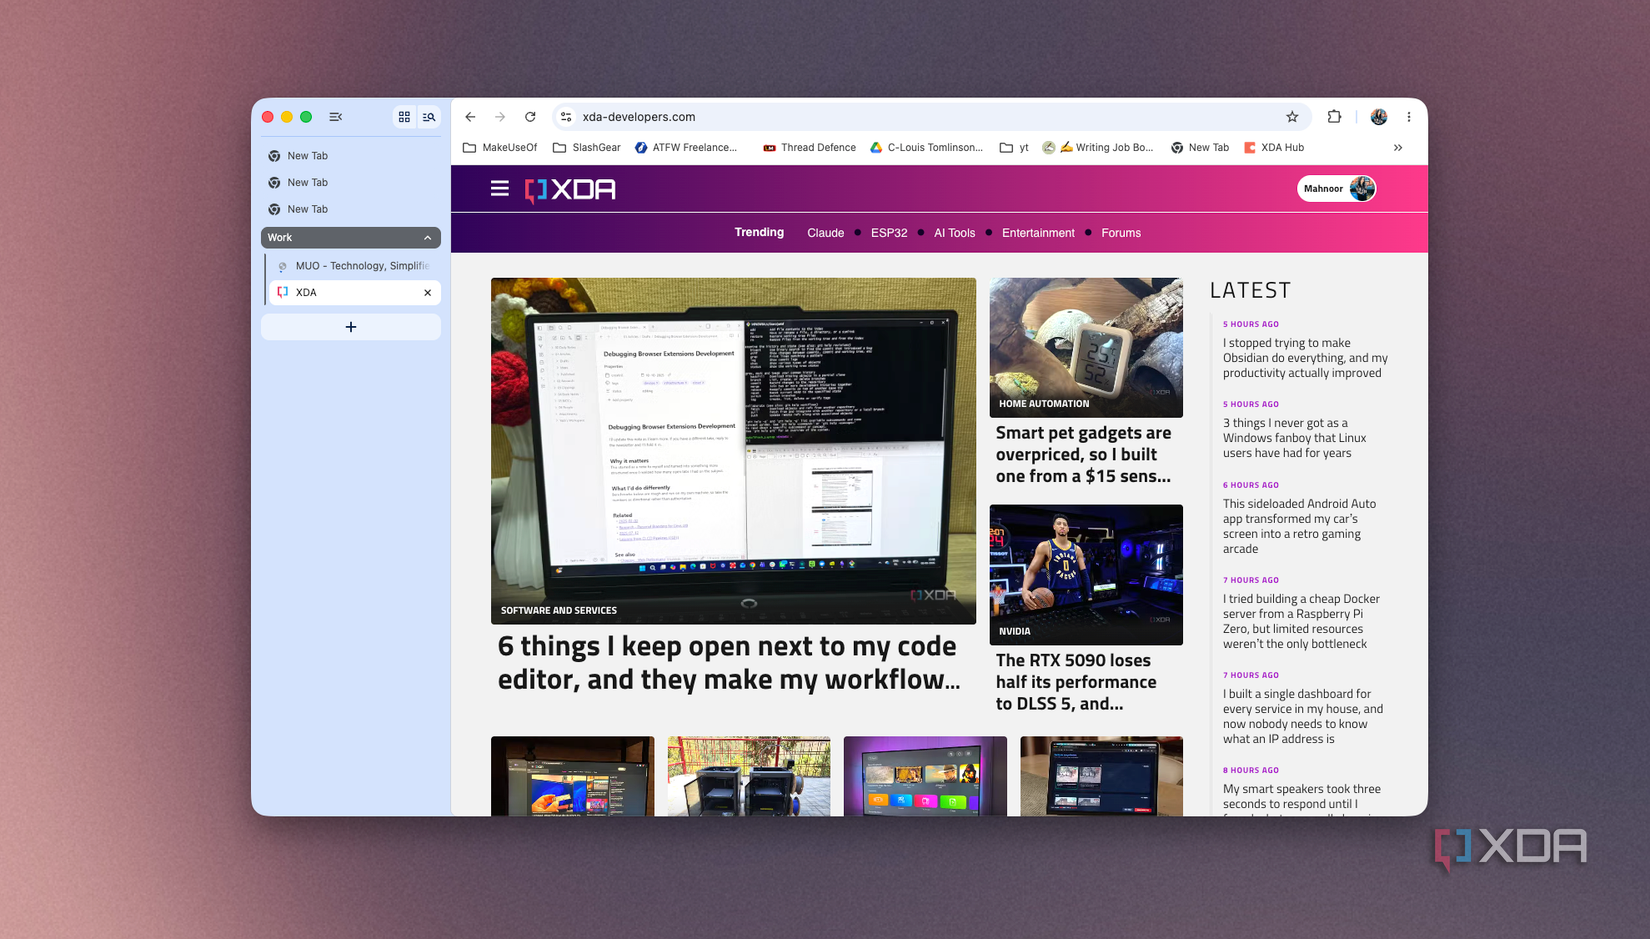View site information icon in address bar
Image resolution: width=1650 pixels, height=939 pixels.
pyautogui.click(x=566, y=117)
